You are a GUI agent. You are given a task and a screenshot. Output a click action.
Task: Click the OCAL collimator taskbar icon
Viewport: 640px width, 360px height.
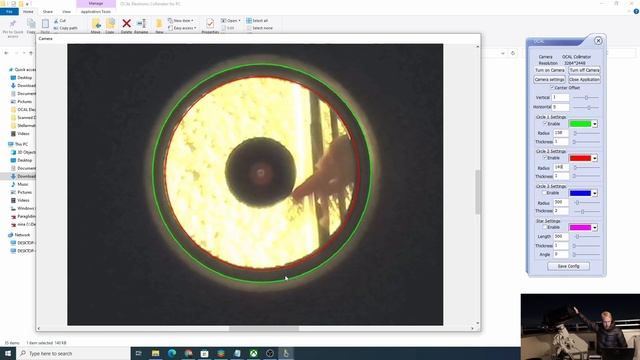(x=286, y=353)
